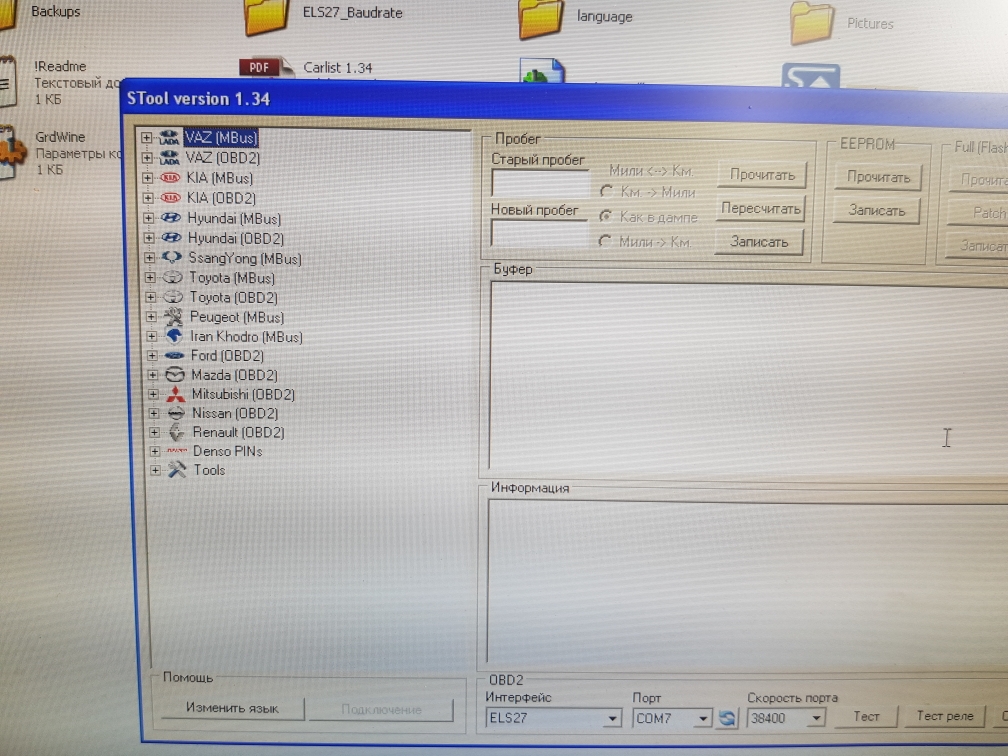This screenshot has width=1008, height=756.
Task: Expand the Toyota (MBus) tree node
Action: 150,278
